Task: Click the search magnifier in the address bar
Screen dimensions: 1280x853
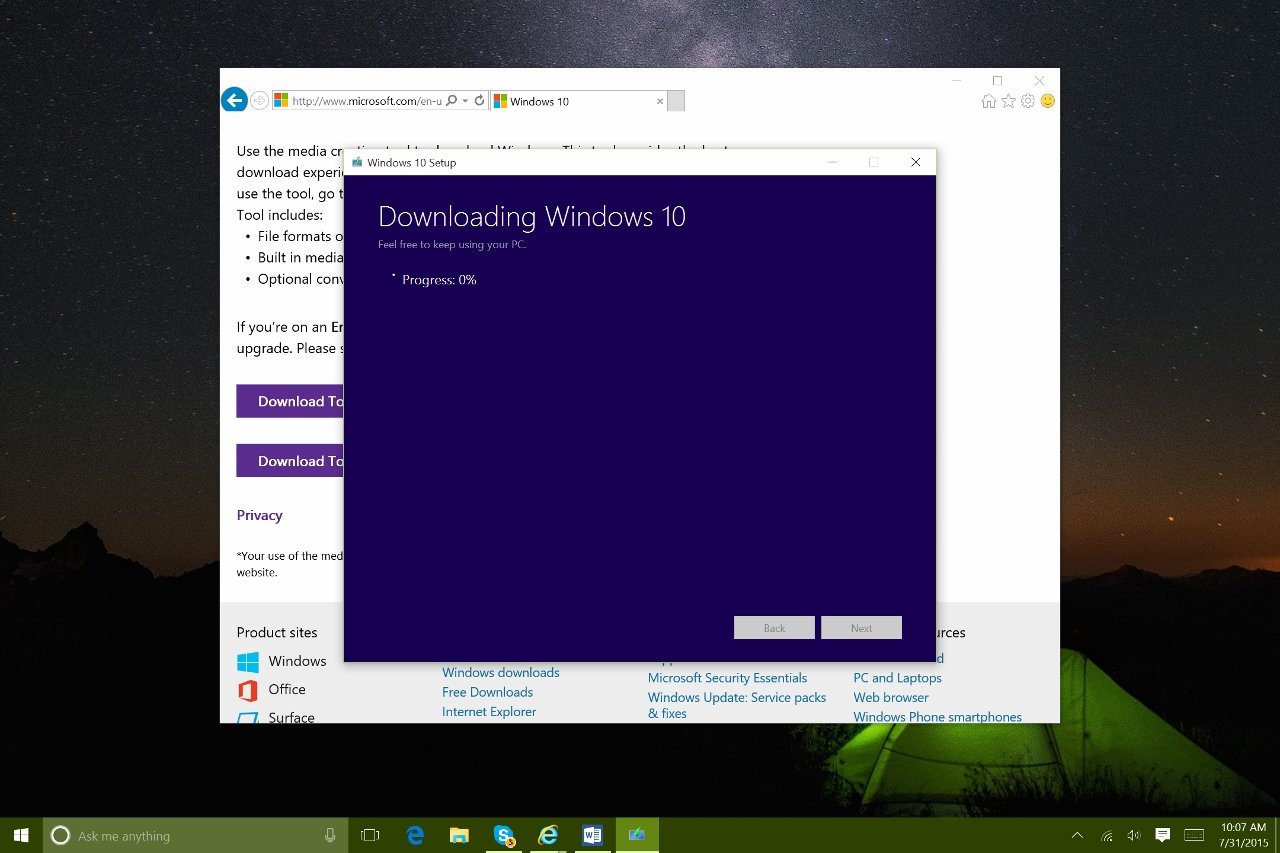Action: [451, 101]
